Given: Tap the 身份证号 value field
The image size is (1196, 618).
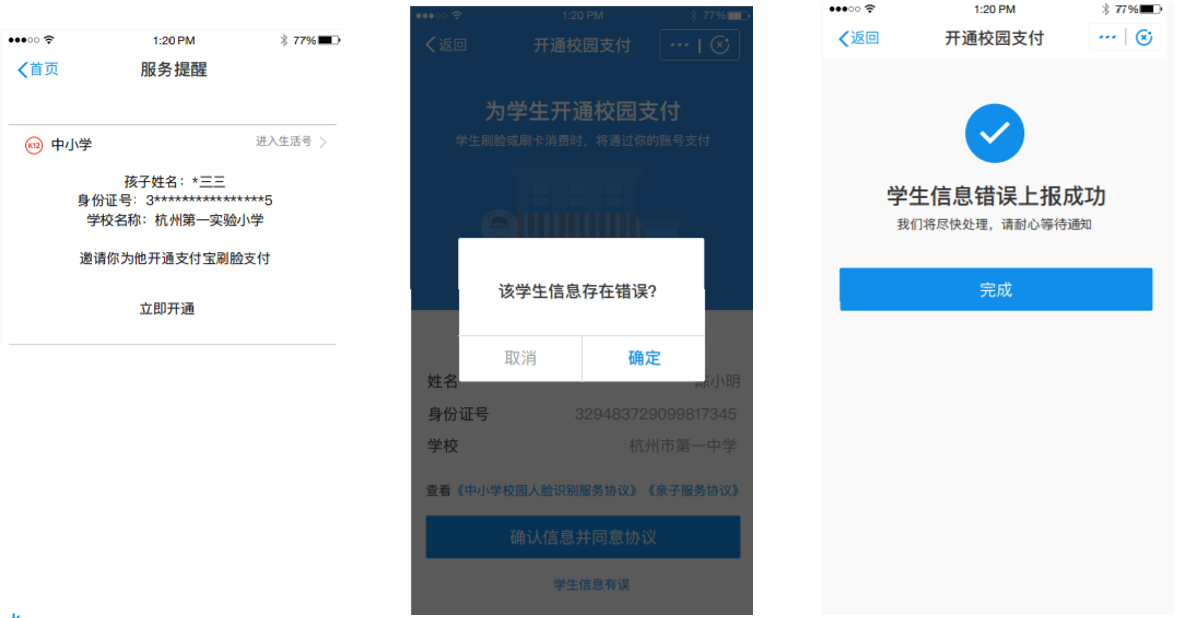Looking at the screenshot, I should click(x=655, y=414).
